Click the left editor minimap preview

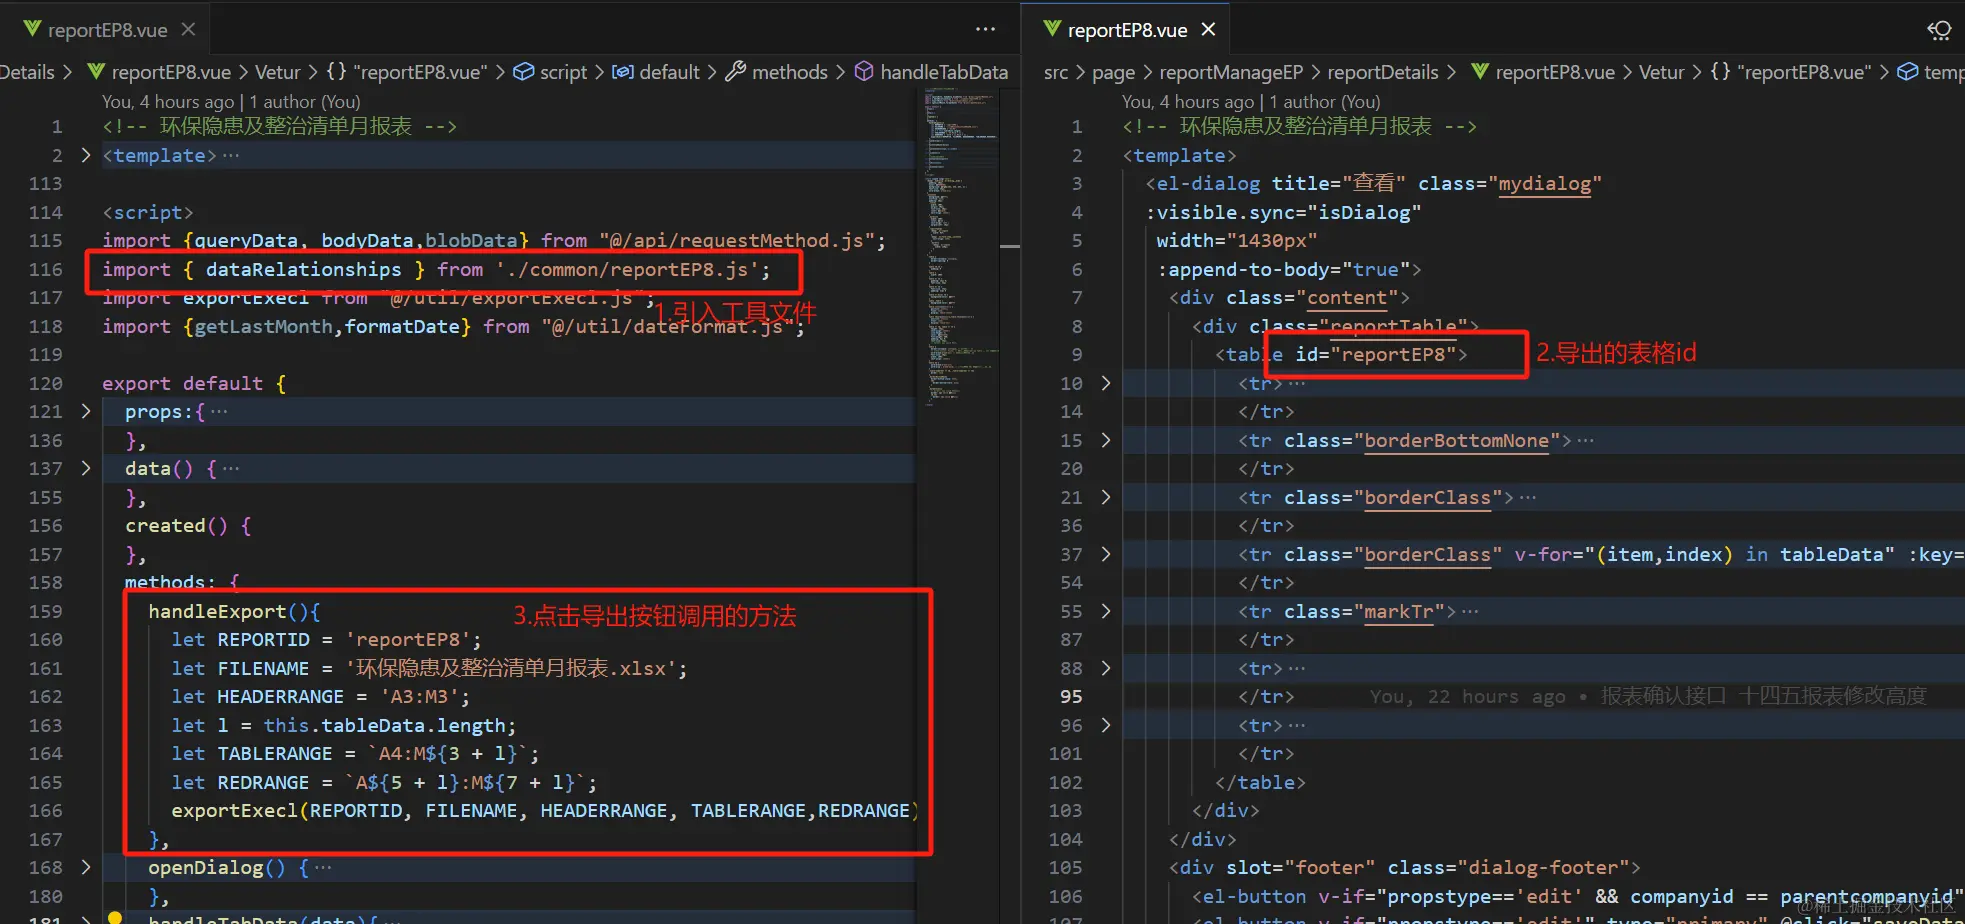[x=961, y=250]
